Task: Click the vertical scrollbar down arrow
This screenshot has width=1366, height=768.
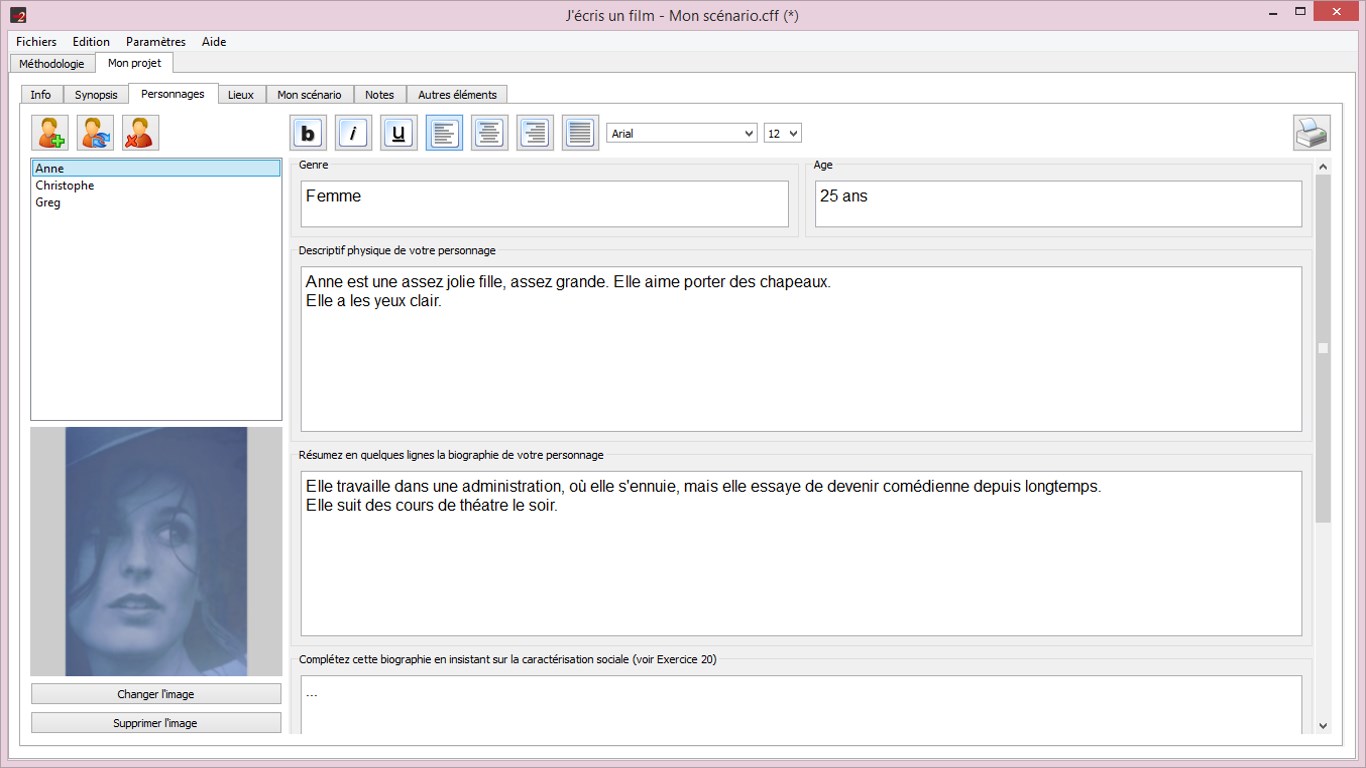Action: click(x=1323, y=726)
